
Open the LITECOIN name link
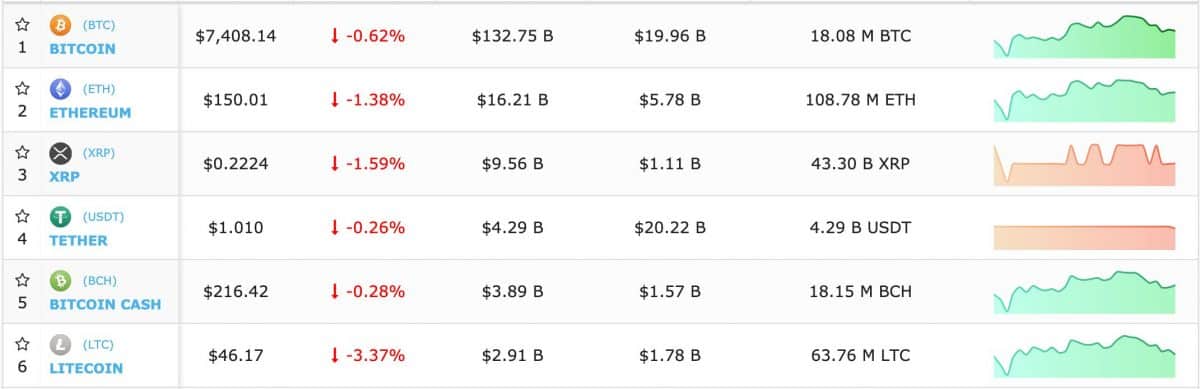[86, 368]
